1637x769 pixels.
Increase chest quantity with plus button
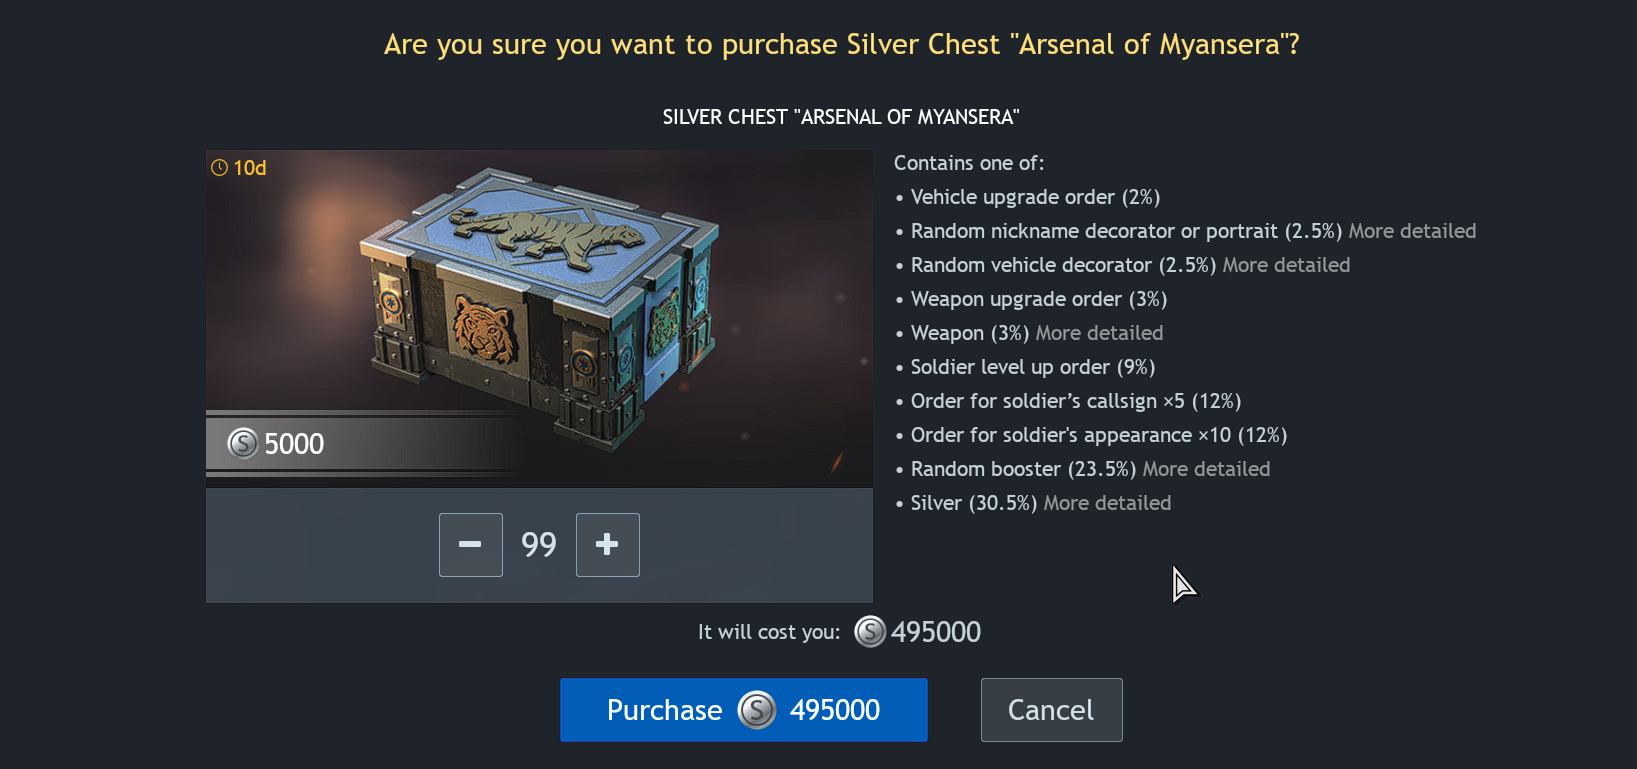(x=607, y=545)
